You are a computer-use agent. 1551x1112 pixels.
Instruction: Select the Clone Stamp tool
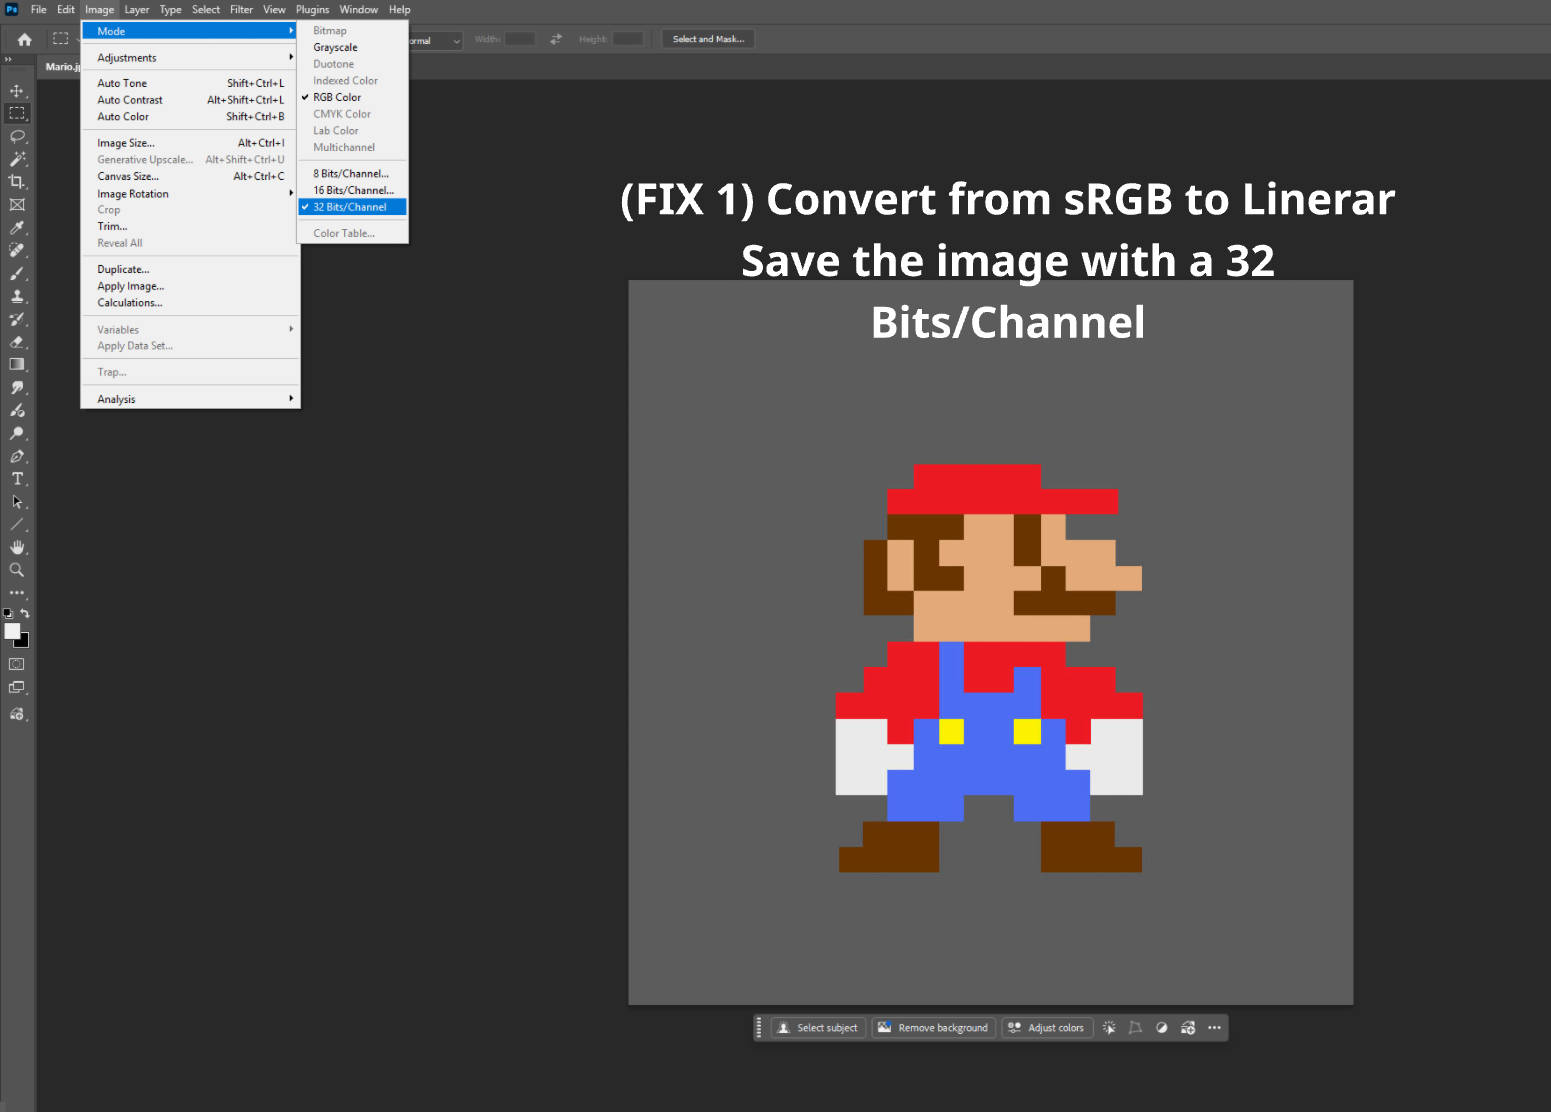coord(17,296)
